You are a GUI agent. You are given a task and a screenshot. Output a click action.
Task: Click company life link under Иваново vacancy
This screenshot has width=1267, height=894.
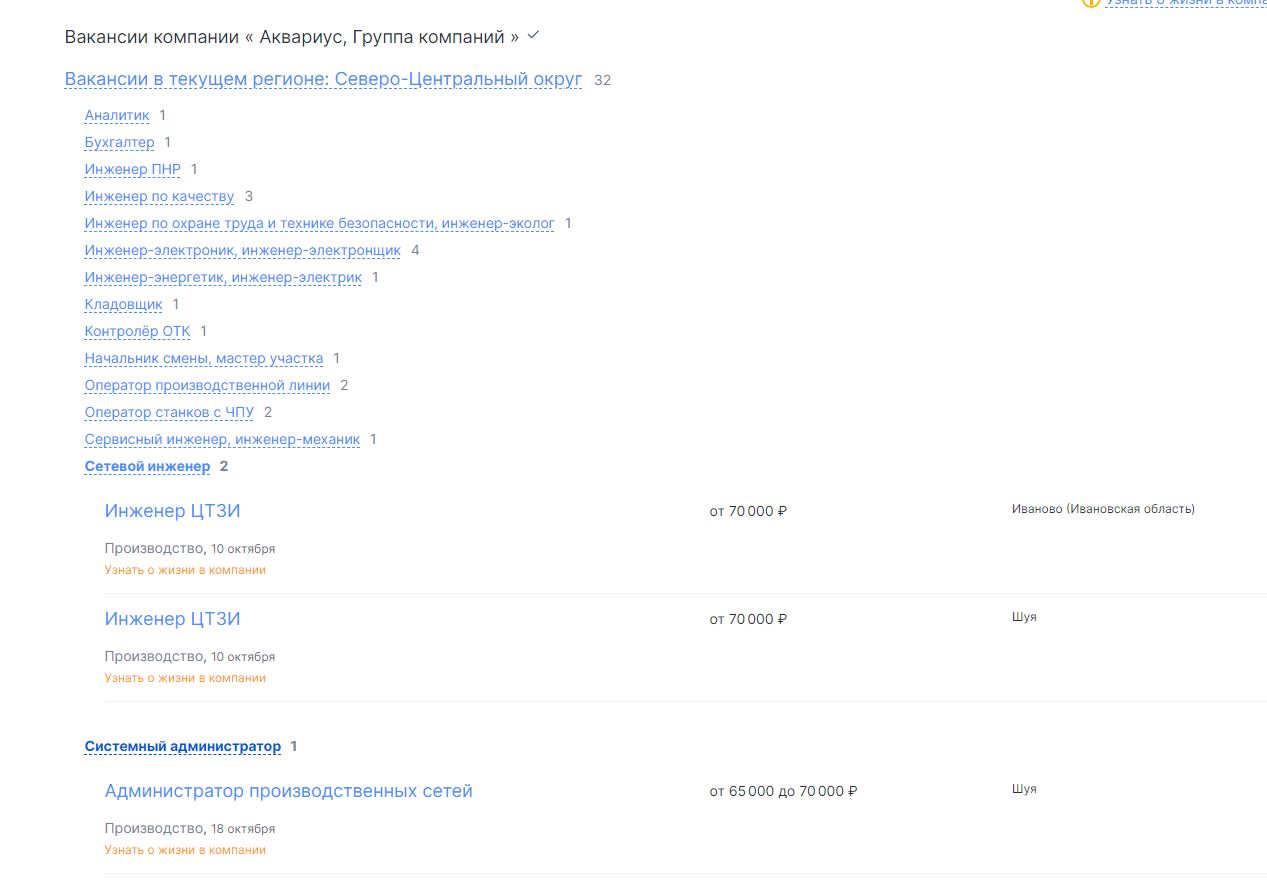pyautogui.click(x=185, y=570)
